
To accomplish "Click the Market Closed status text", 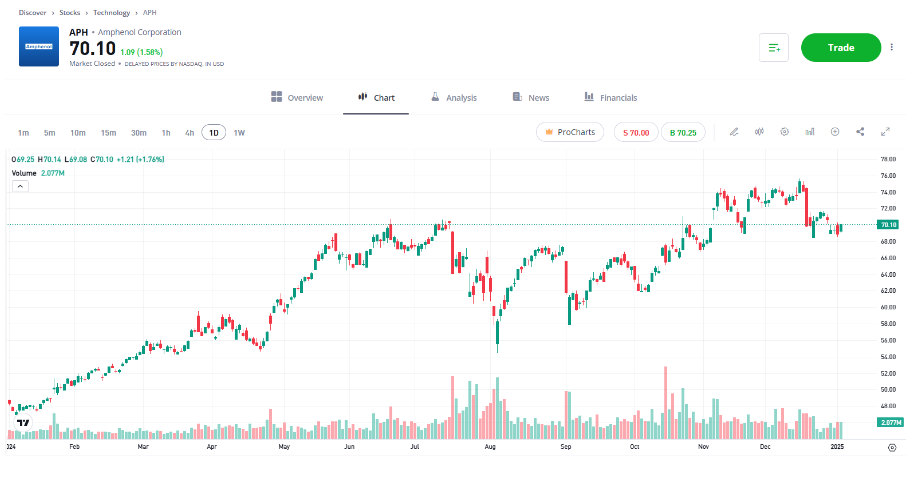I will click(92, 63).
